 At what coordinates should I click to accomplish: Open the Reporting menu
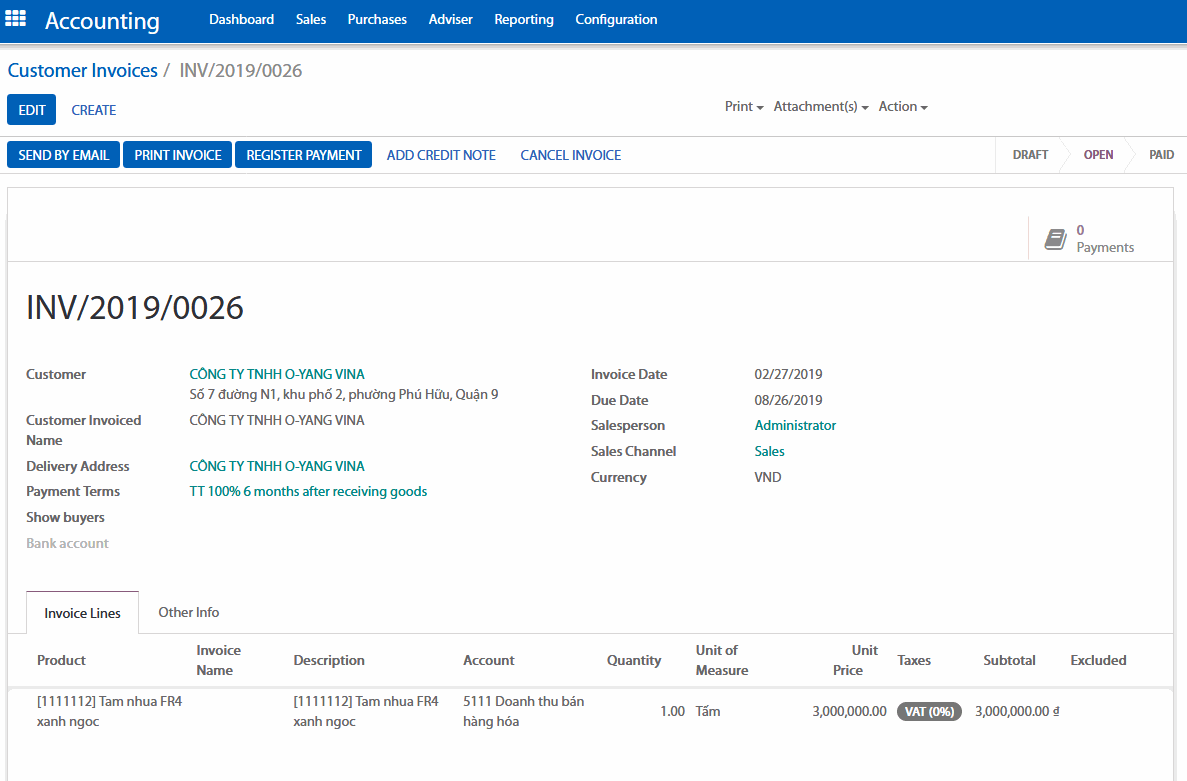(523, 20)
